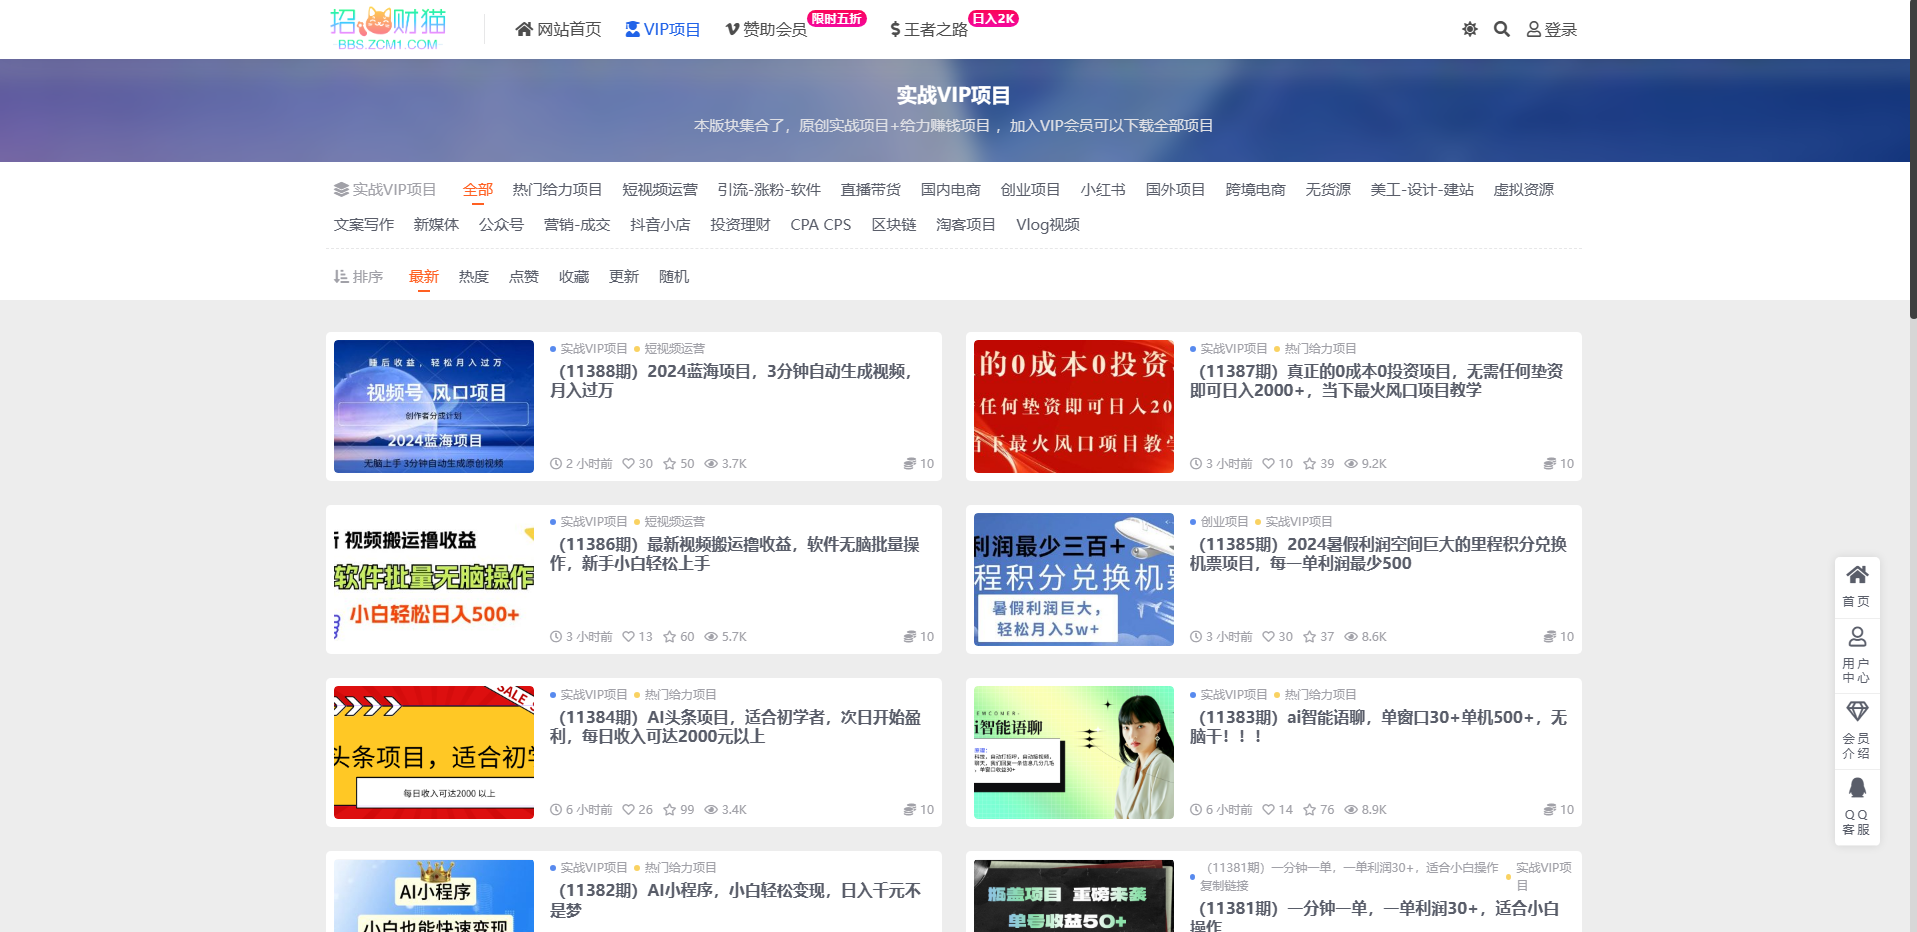The height and width of the screenshot is (932, 1917).
Task: Click the favorite star on post 11387
Action: [x=1309, y=464]
